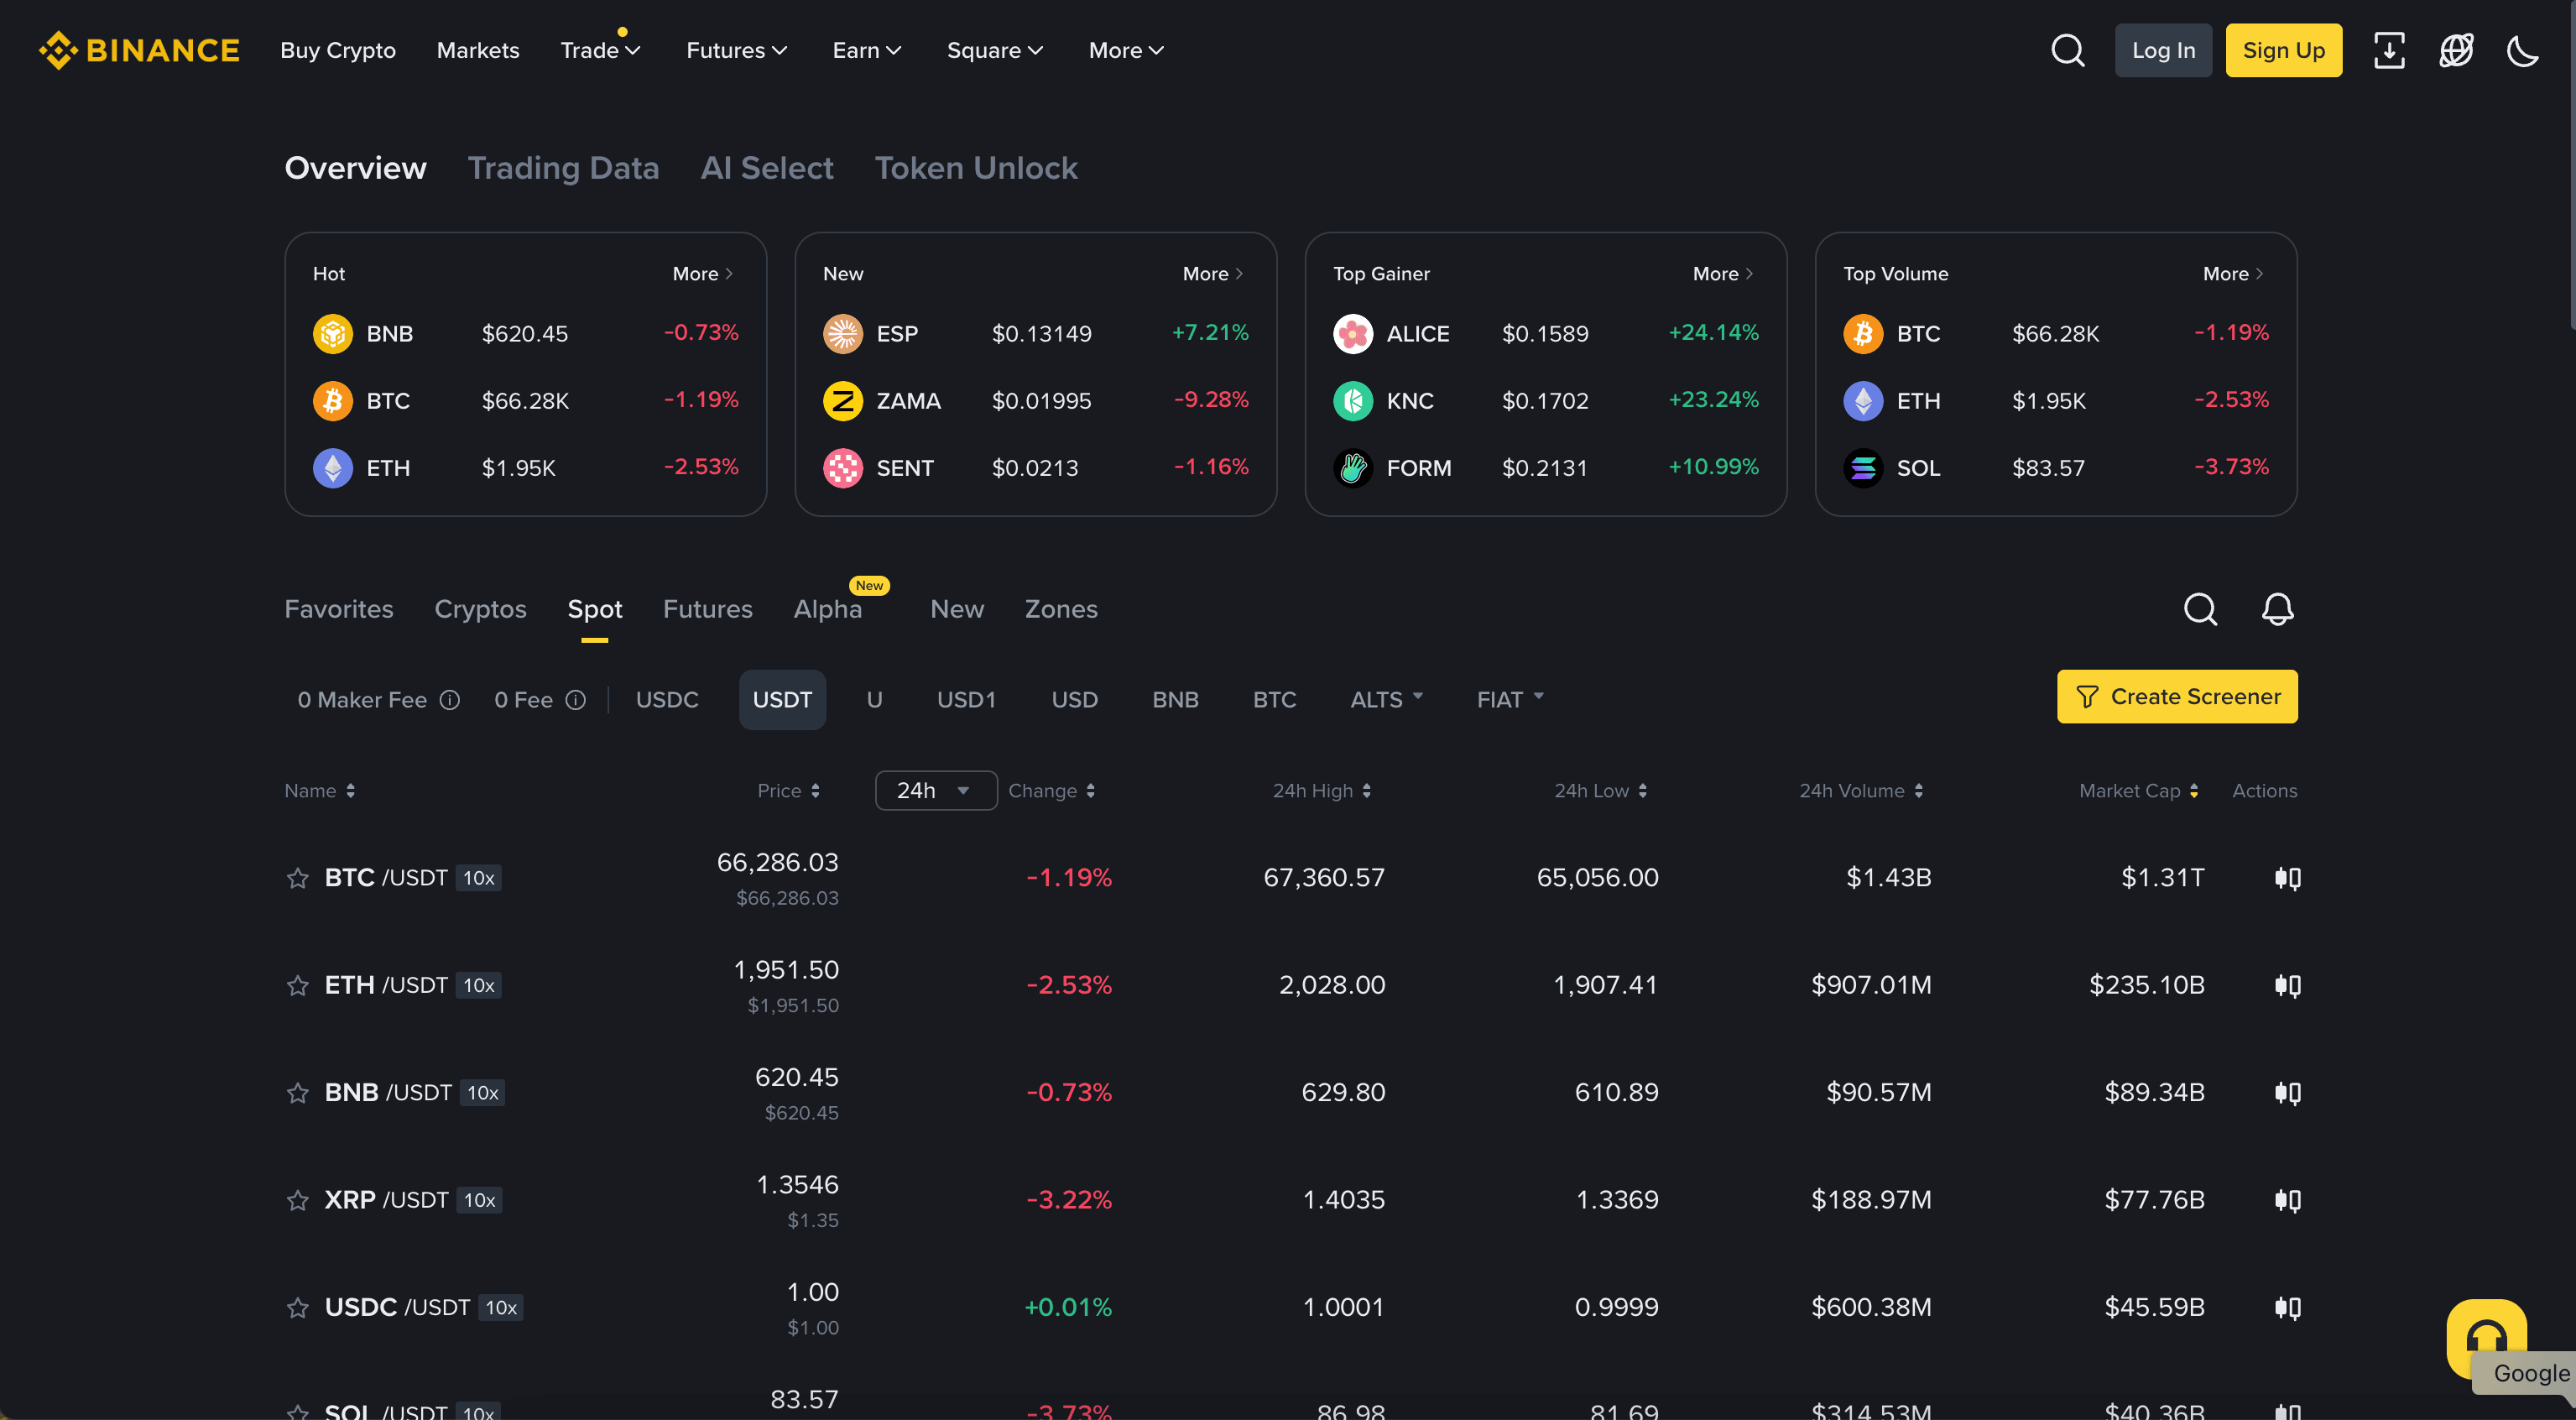
Task: Sort the table by Price column
Action: tap(789, 790)
